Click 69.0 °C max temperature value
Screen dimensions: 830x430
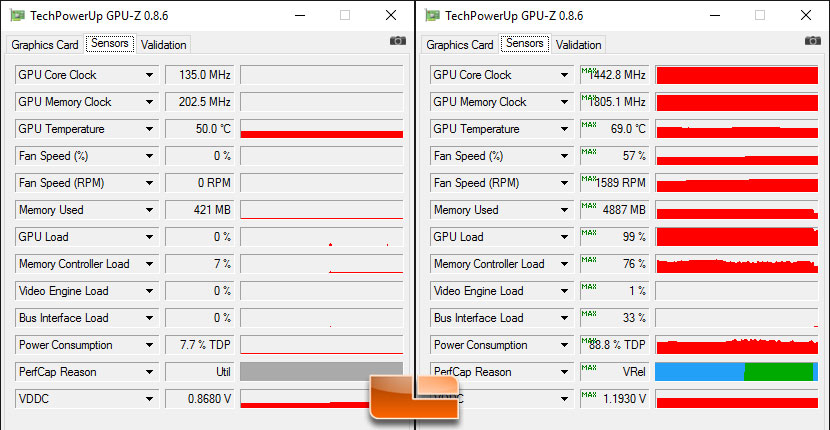(x=615, y=129)
